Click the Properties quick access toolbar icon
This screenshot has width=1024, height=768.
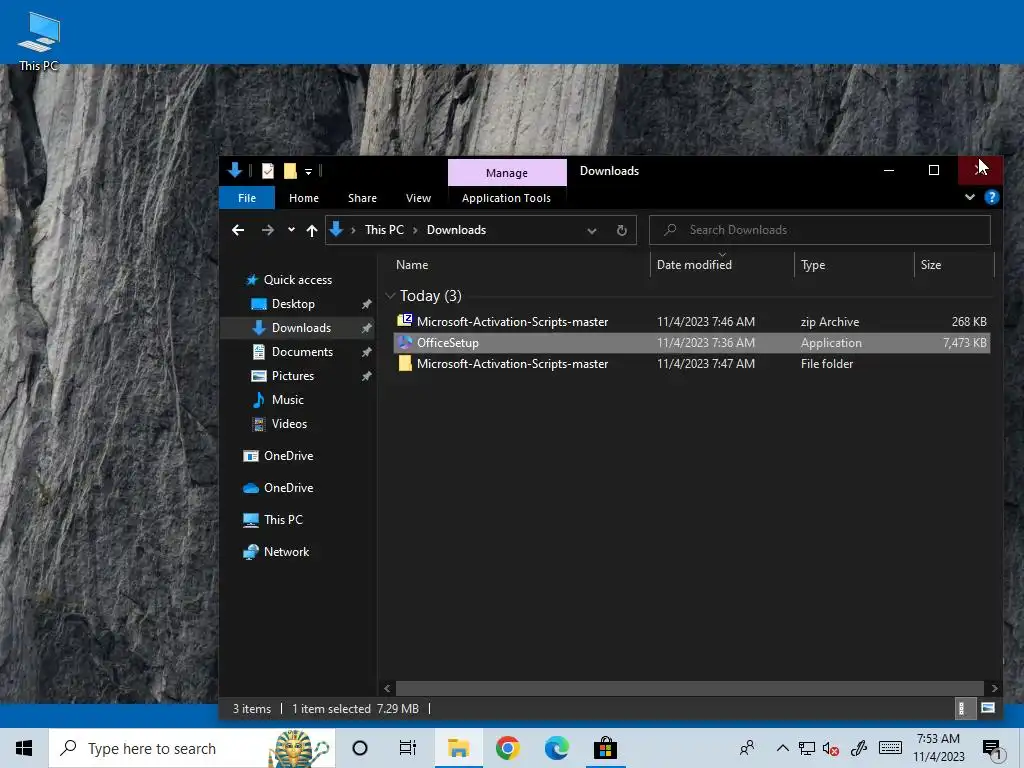(x=268, y=171)
